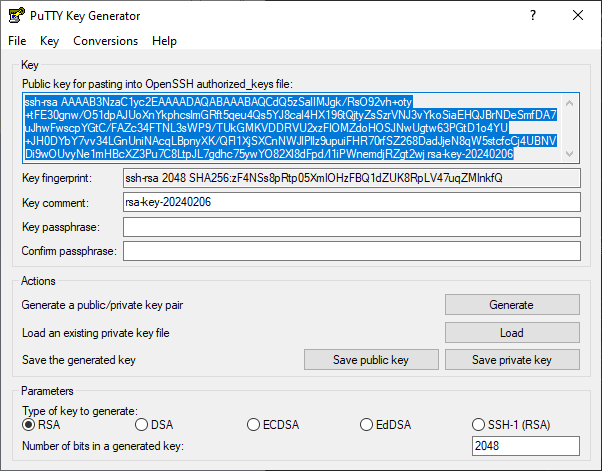The width and height of the screenshot is (602, 471).
Task: Click the Save public key button
Action: (x=371, y=360)
